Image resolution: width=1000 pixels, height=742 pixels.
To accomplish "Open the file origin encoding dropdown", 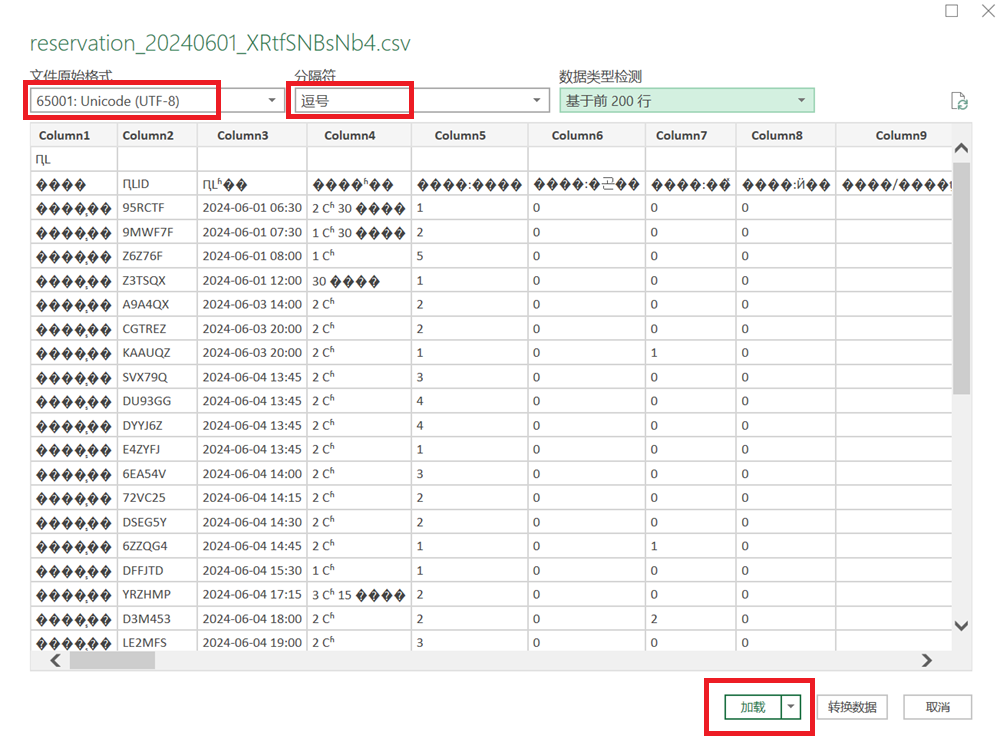I will coord(157,100).
